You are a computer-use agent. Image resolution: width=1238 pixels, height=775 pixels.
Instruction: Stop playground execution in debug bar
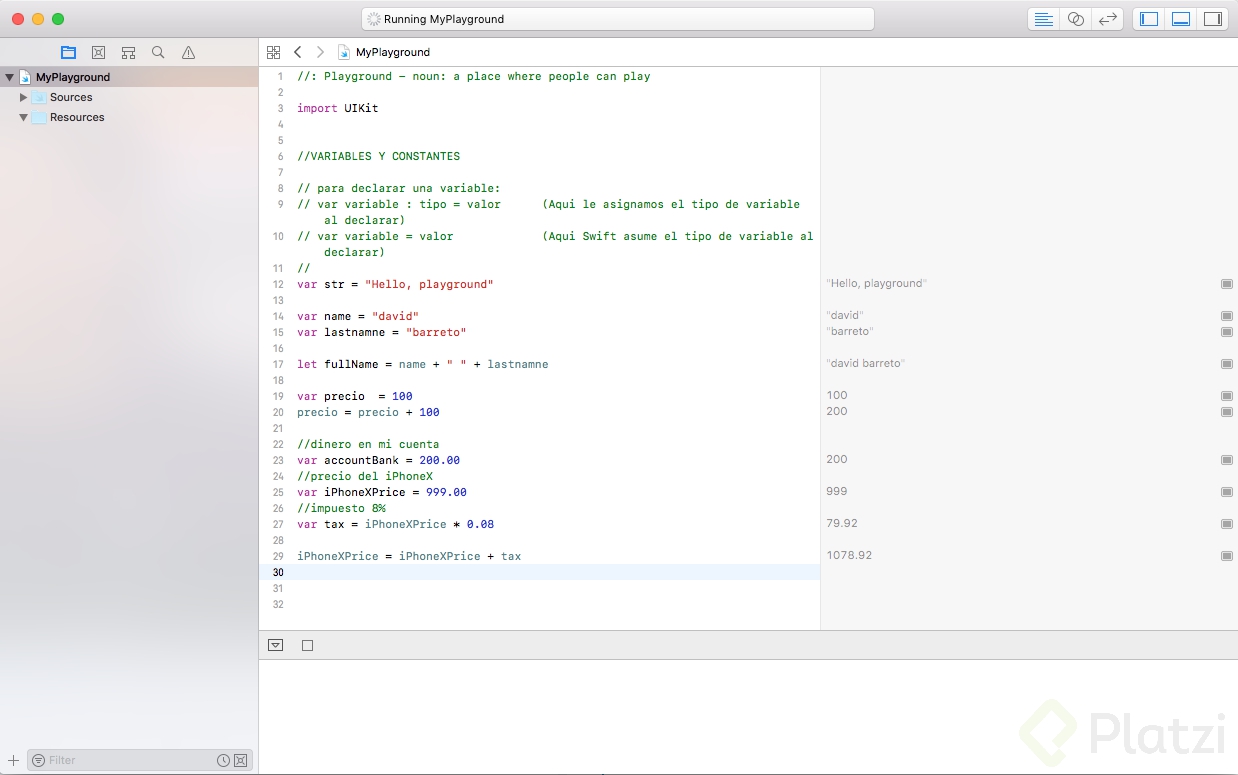click(x=307, y=645)
